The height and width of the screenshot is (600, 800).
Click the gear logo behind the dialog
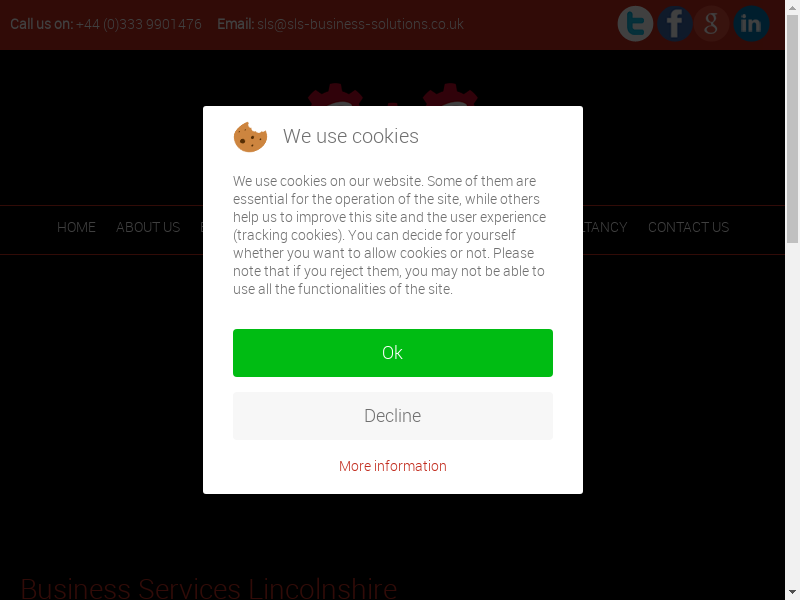[391, 94]
